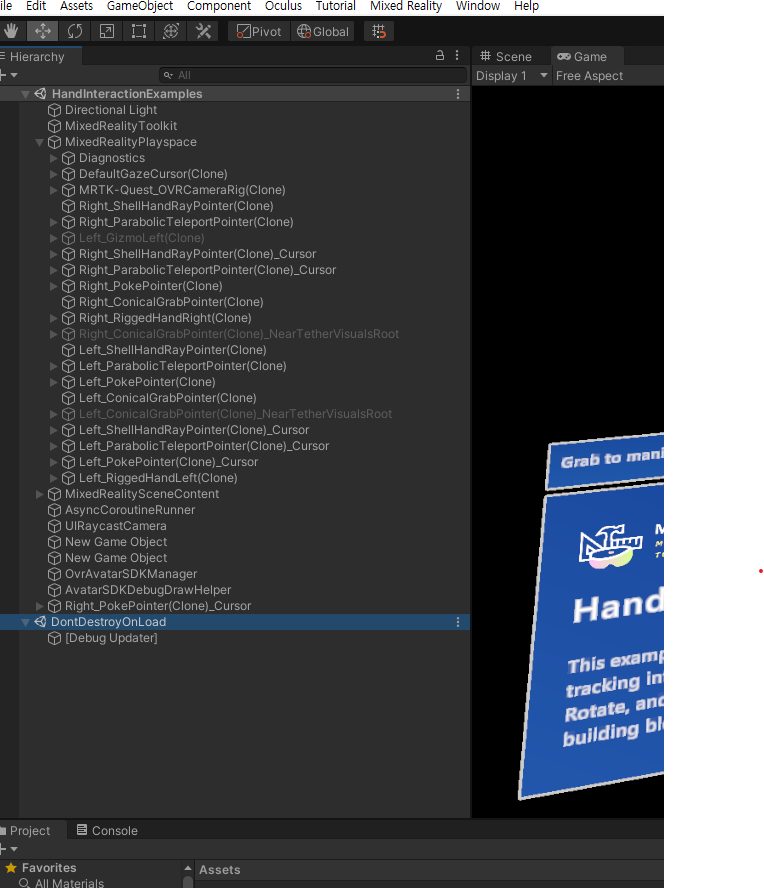Expand Left_RiggedHandLeft(Clone)
Image resolution: width=764 pixels, height=888 pixels.
53,478
